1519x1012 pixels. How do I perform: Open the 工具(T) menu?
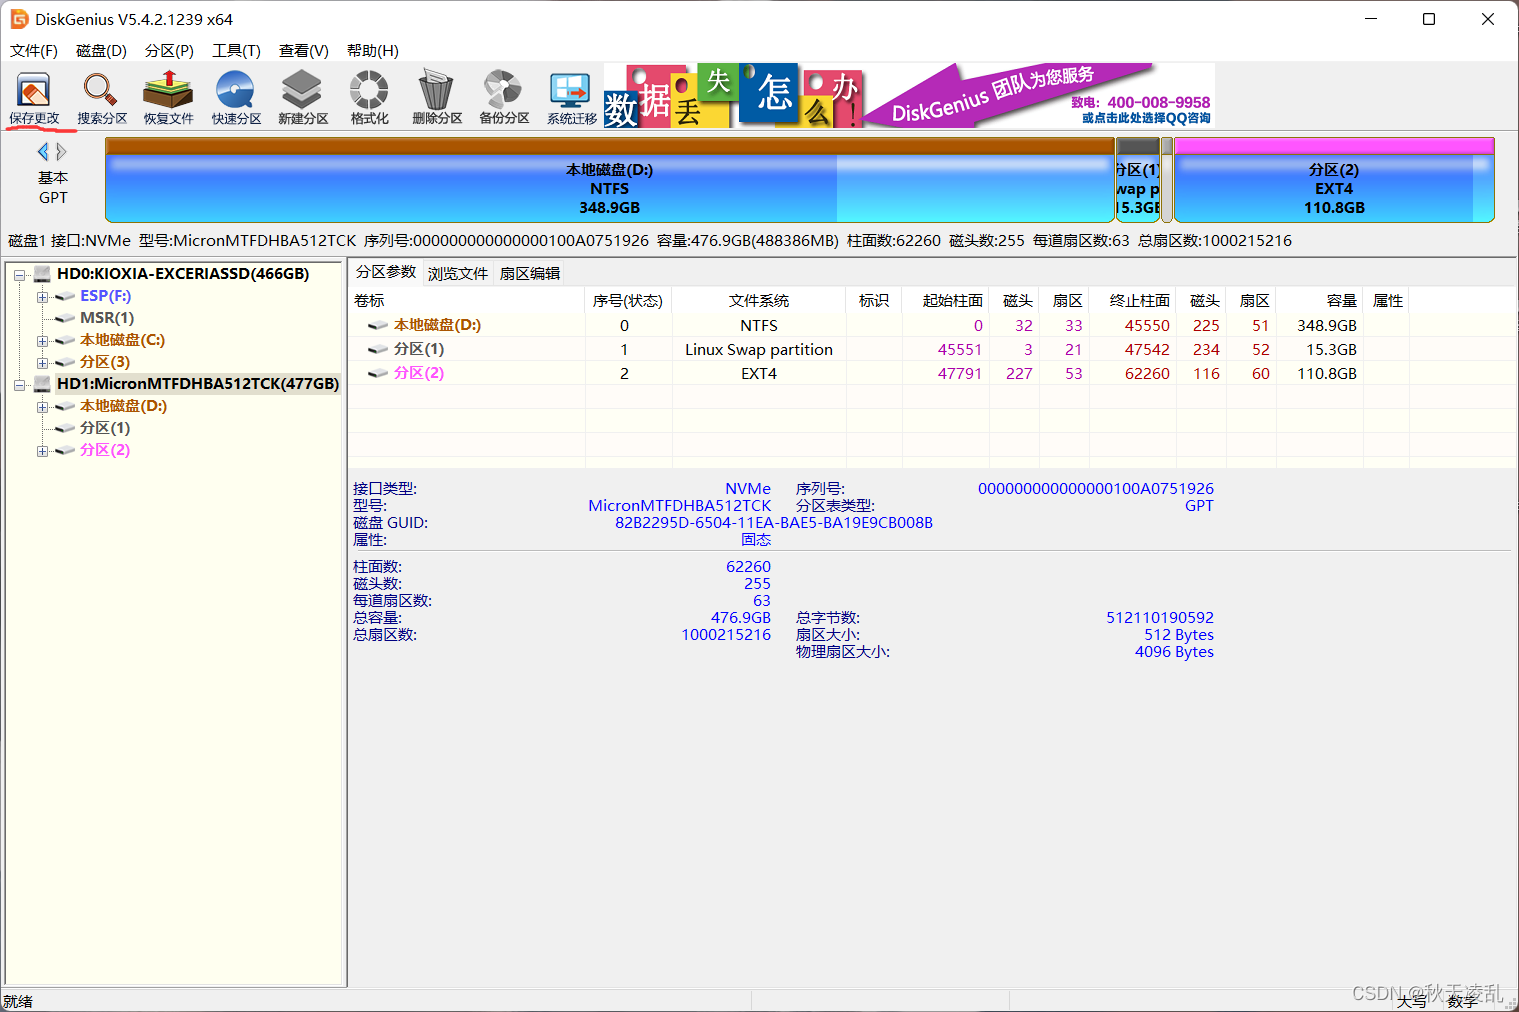click(x=236, y=51)
